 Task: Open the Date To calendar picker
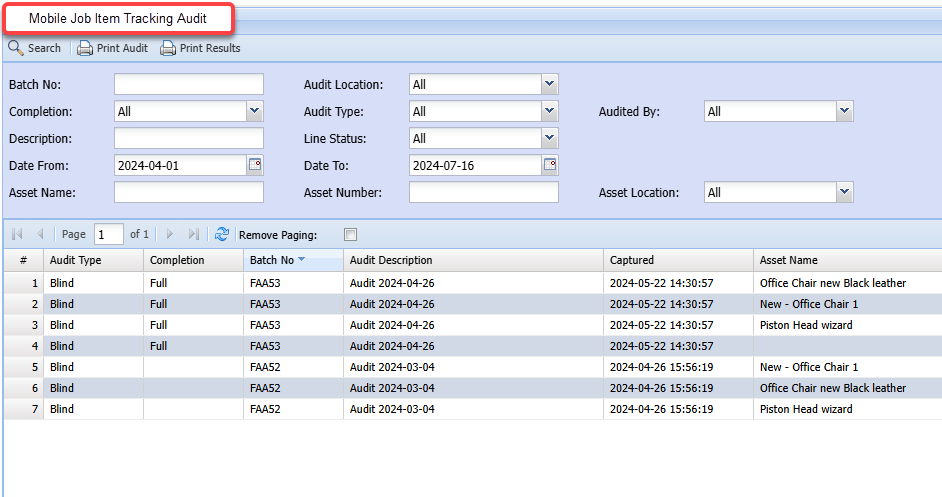(x=550, y=165)
